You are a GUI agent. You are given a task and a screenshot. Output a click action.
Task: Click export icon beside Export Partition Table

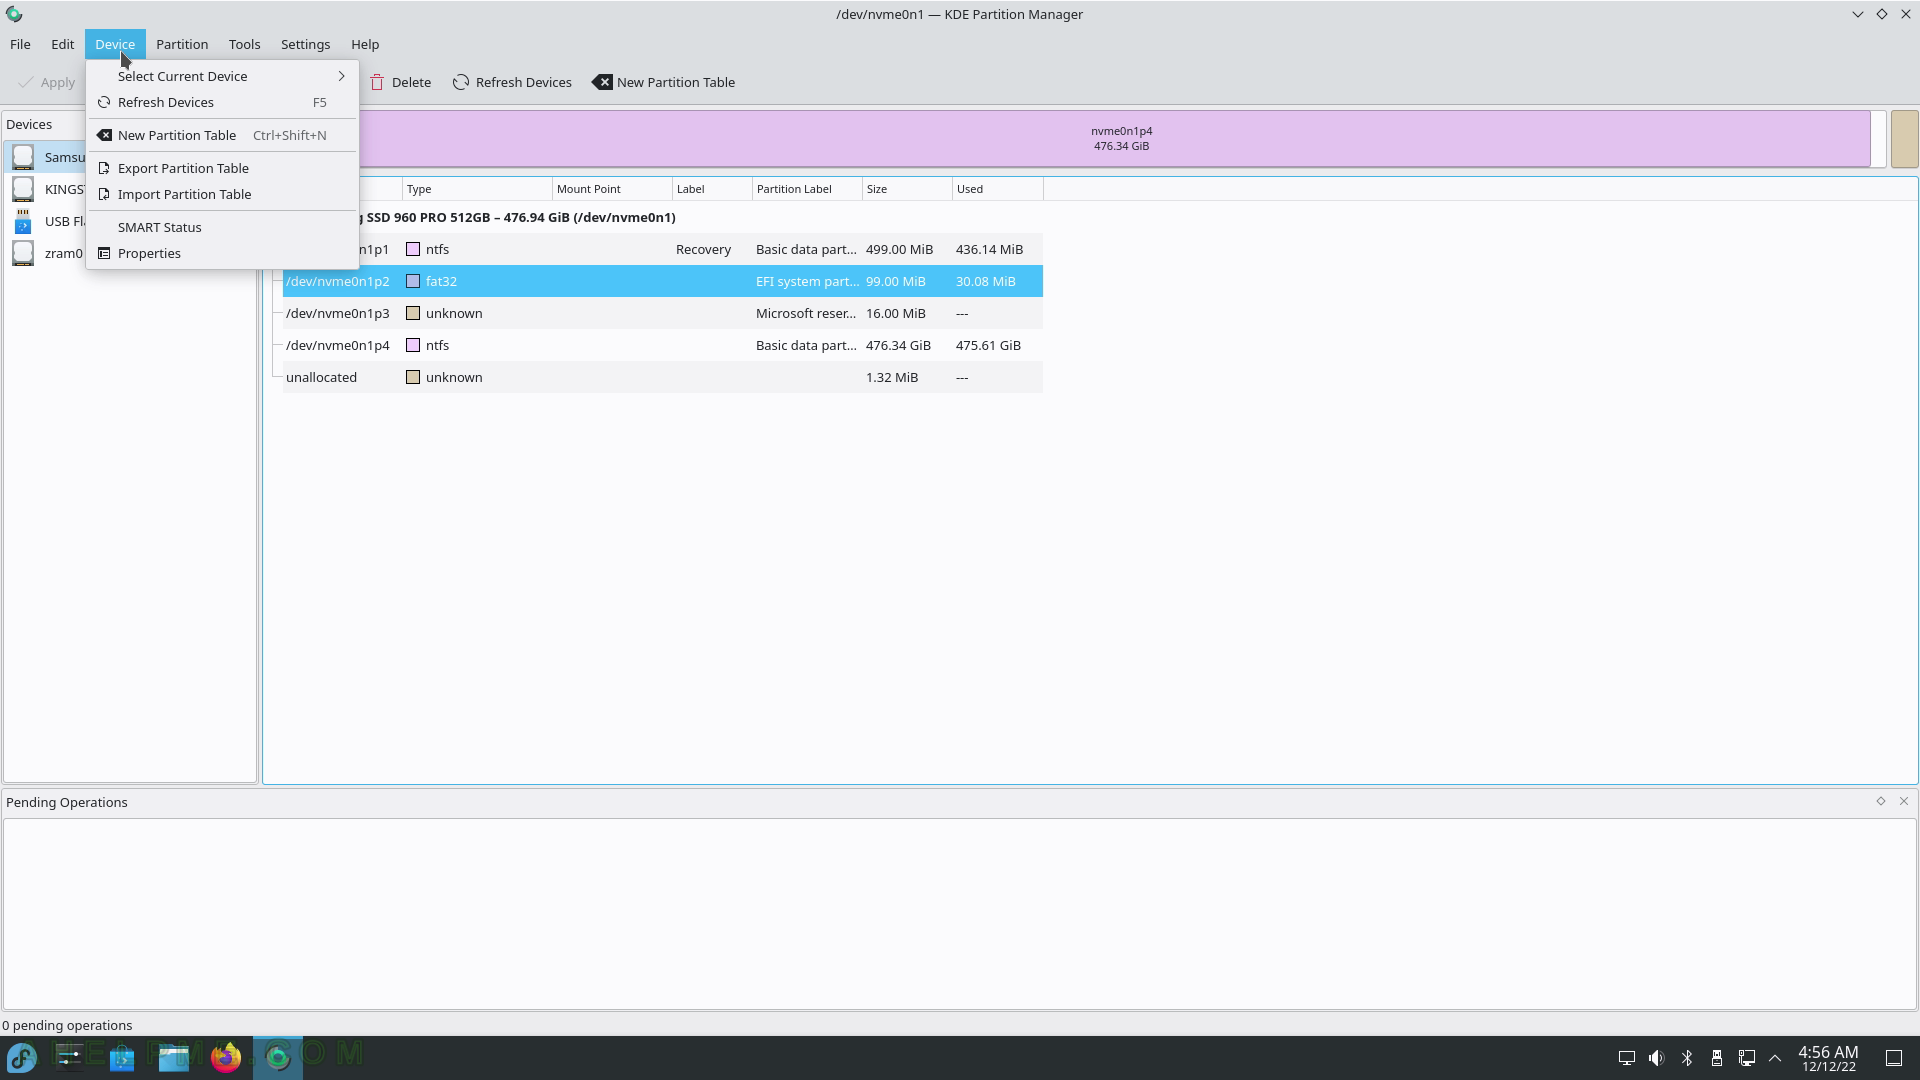pyautogui.click(x=104, y=168)
